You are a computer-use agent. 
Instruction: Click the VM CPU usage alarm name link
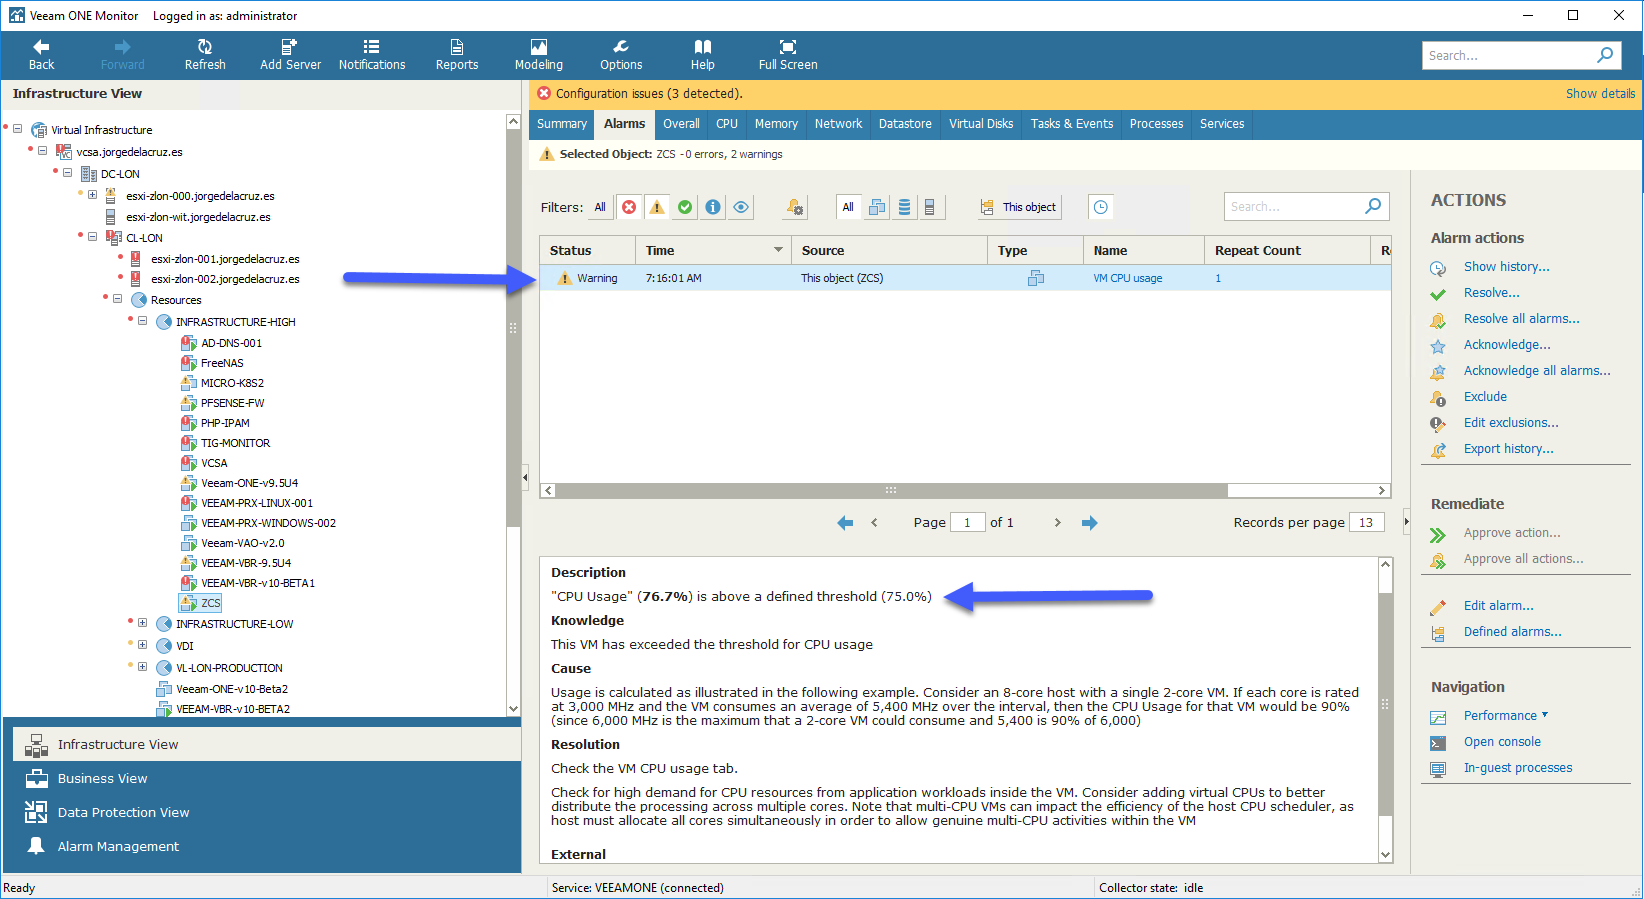coord(1127,278)
